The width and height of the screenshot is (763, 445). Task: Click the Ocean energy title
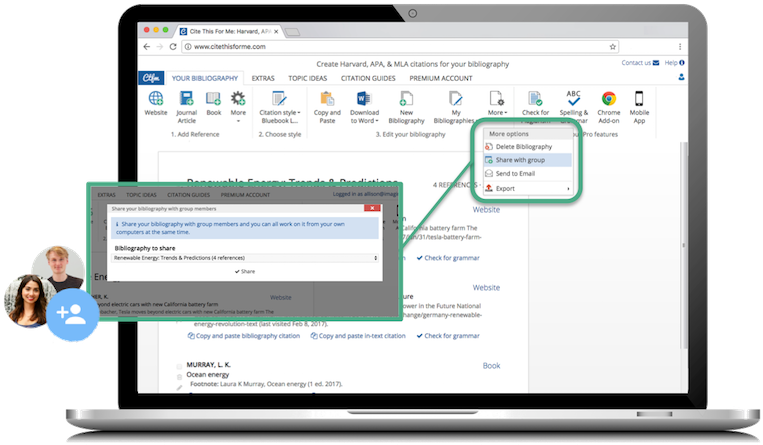pos(208,375)
